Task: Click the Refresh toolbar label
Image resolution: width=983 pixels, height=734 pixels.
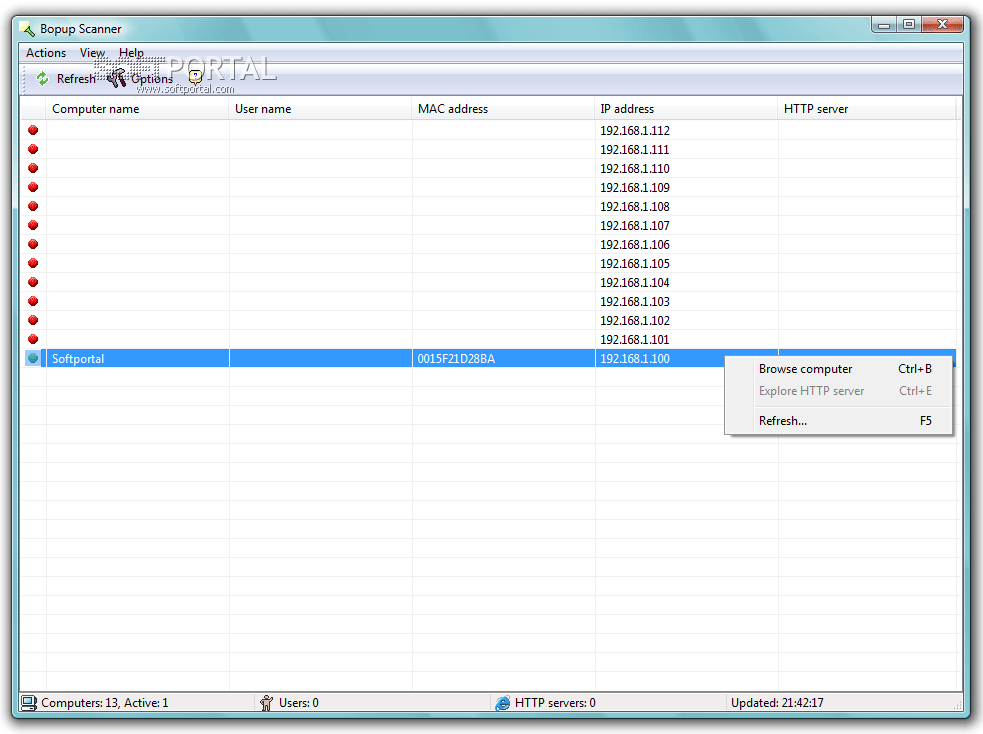Action: [76, 78]
